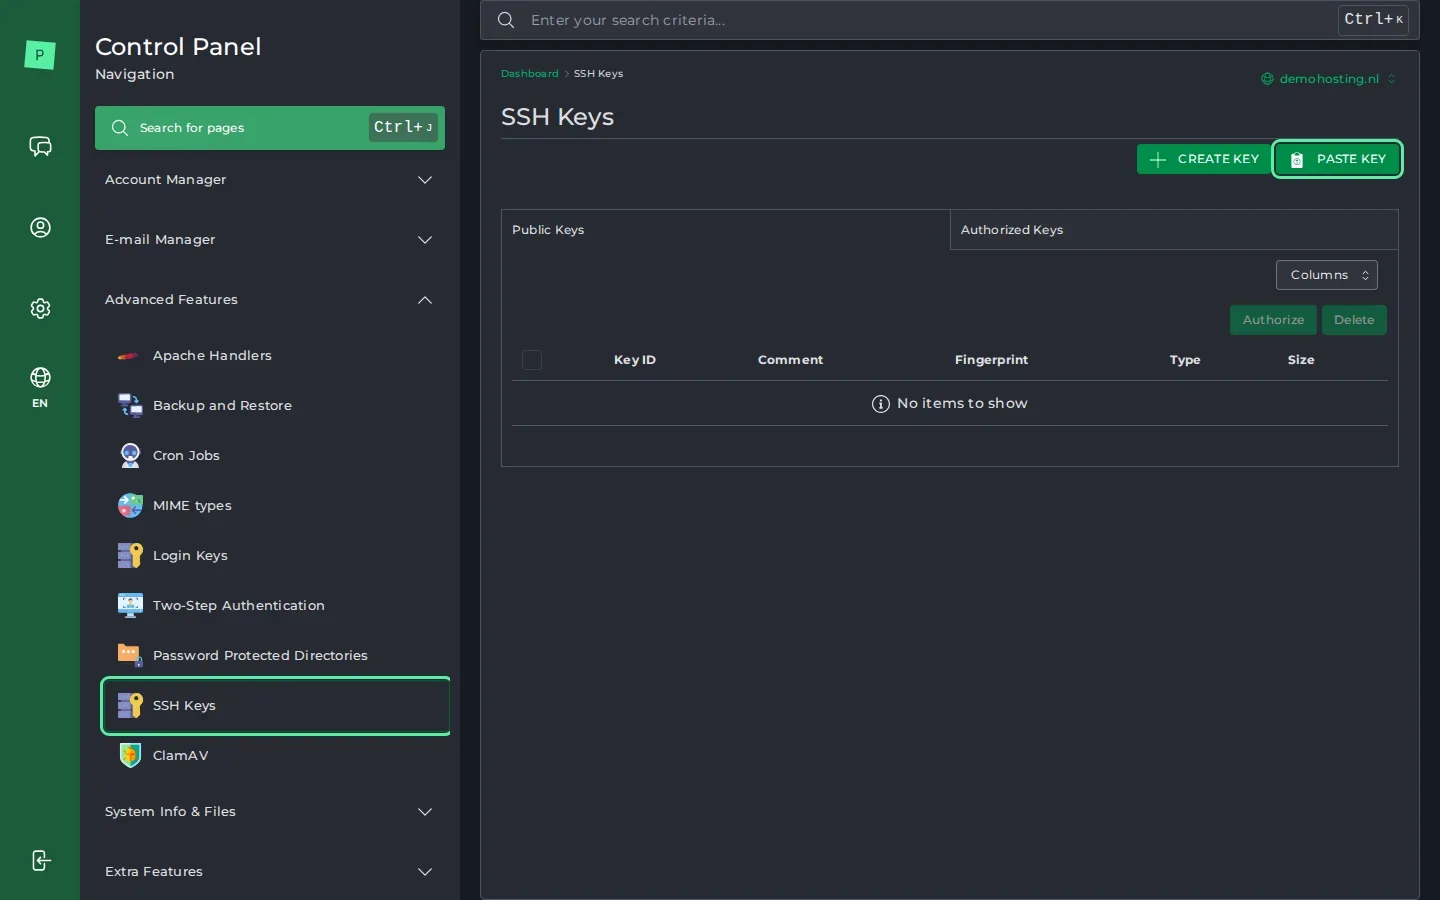The height and width of the screenshot is (900, 1440).
Task: Focus the Search for pages field
Action: pos(270,128)
